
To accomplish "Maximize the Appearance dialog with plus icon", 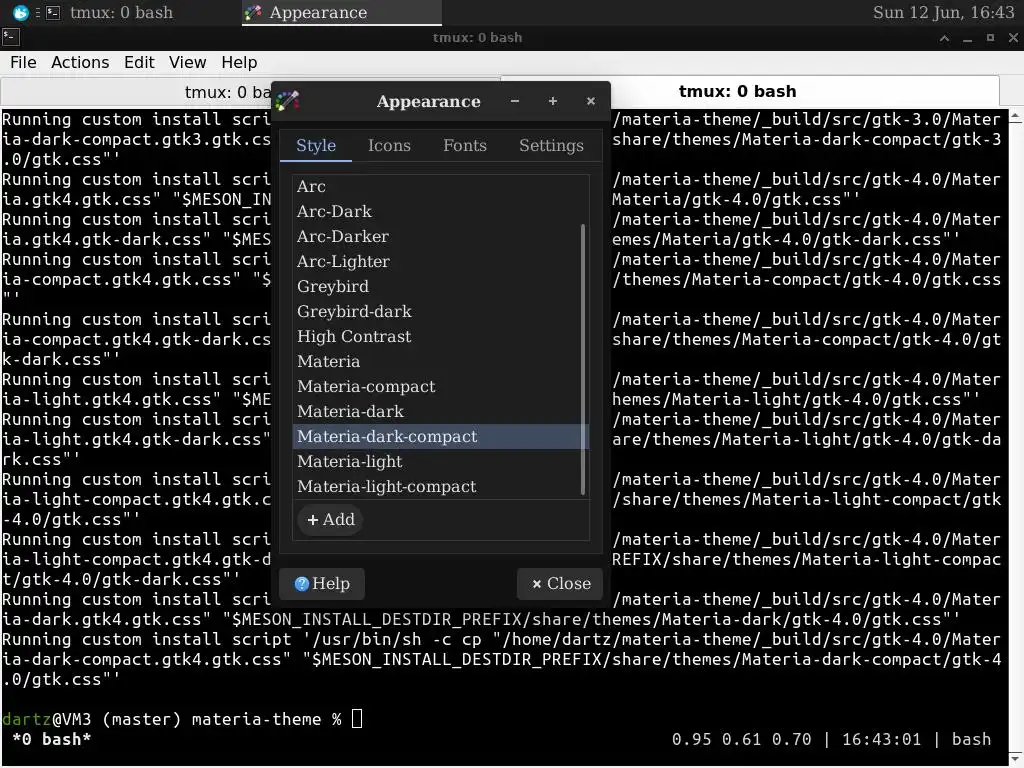I will point(552,101).
